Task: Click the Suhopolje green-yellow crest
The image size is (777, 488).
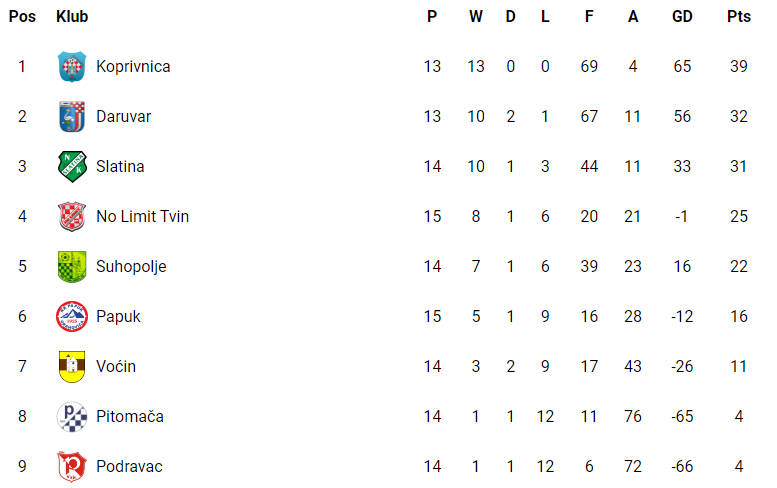Action: (72, 267)
